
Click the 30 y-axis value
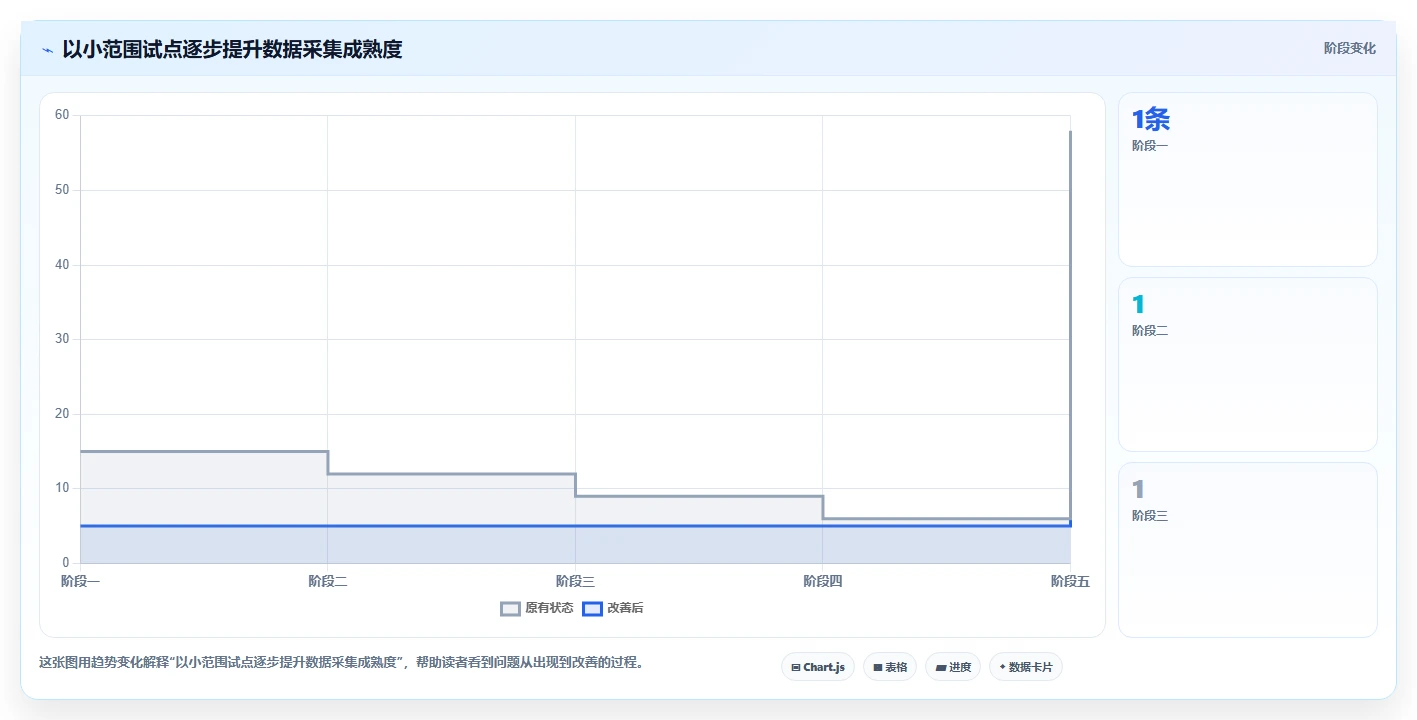click(x=62, y=339)
